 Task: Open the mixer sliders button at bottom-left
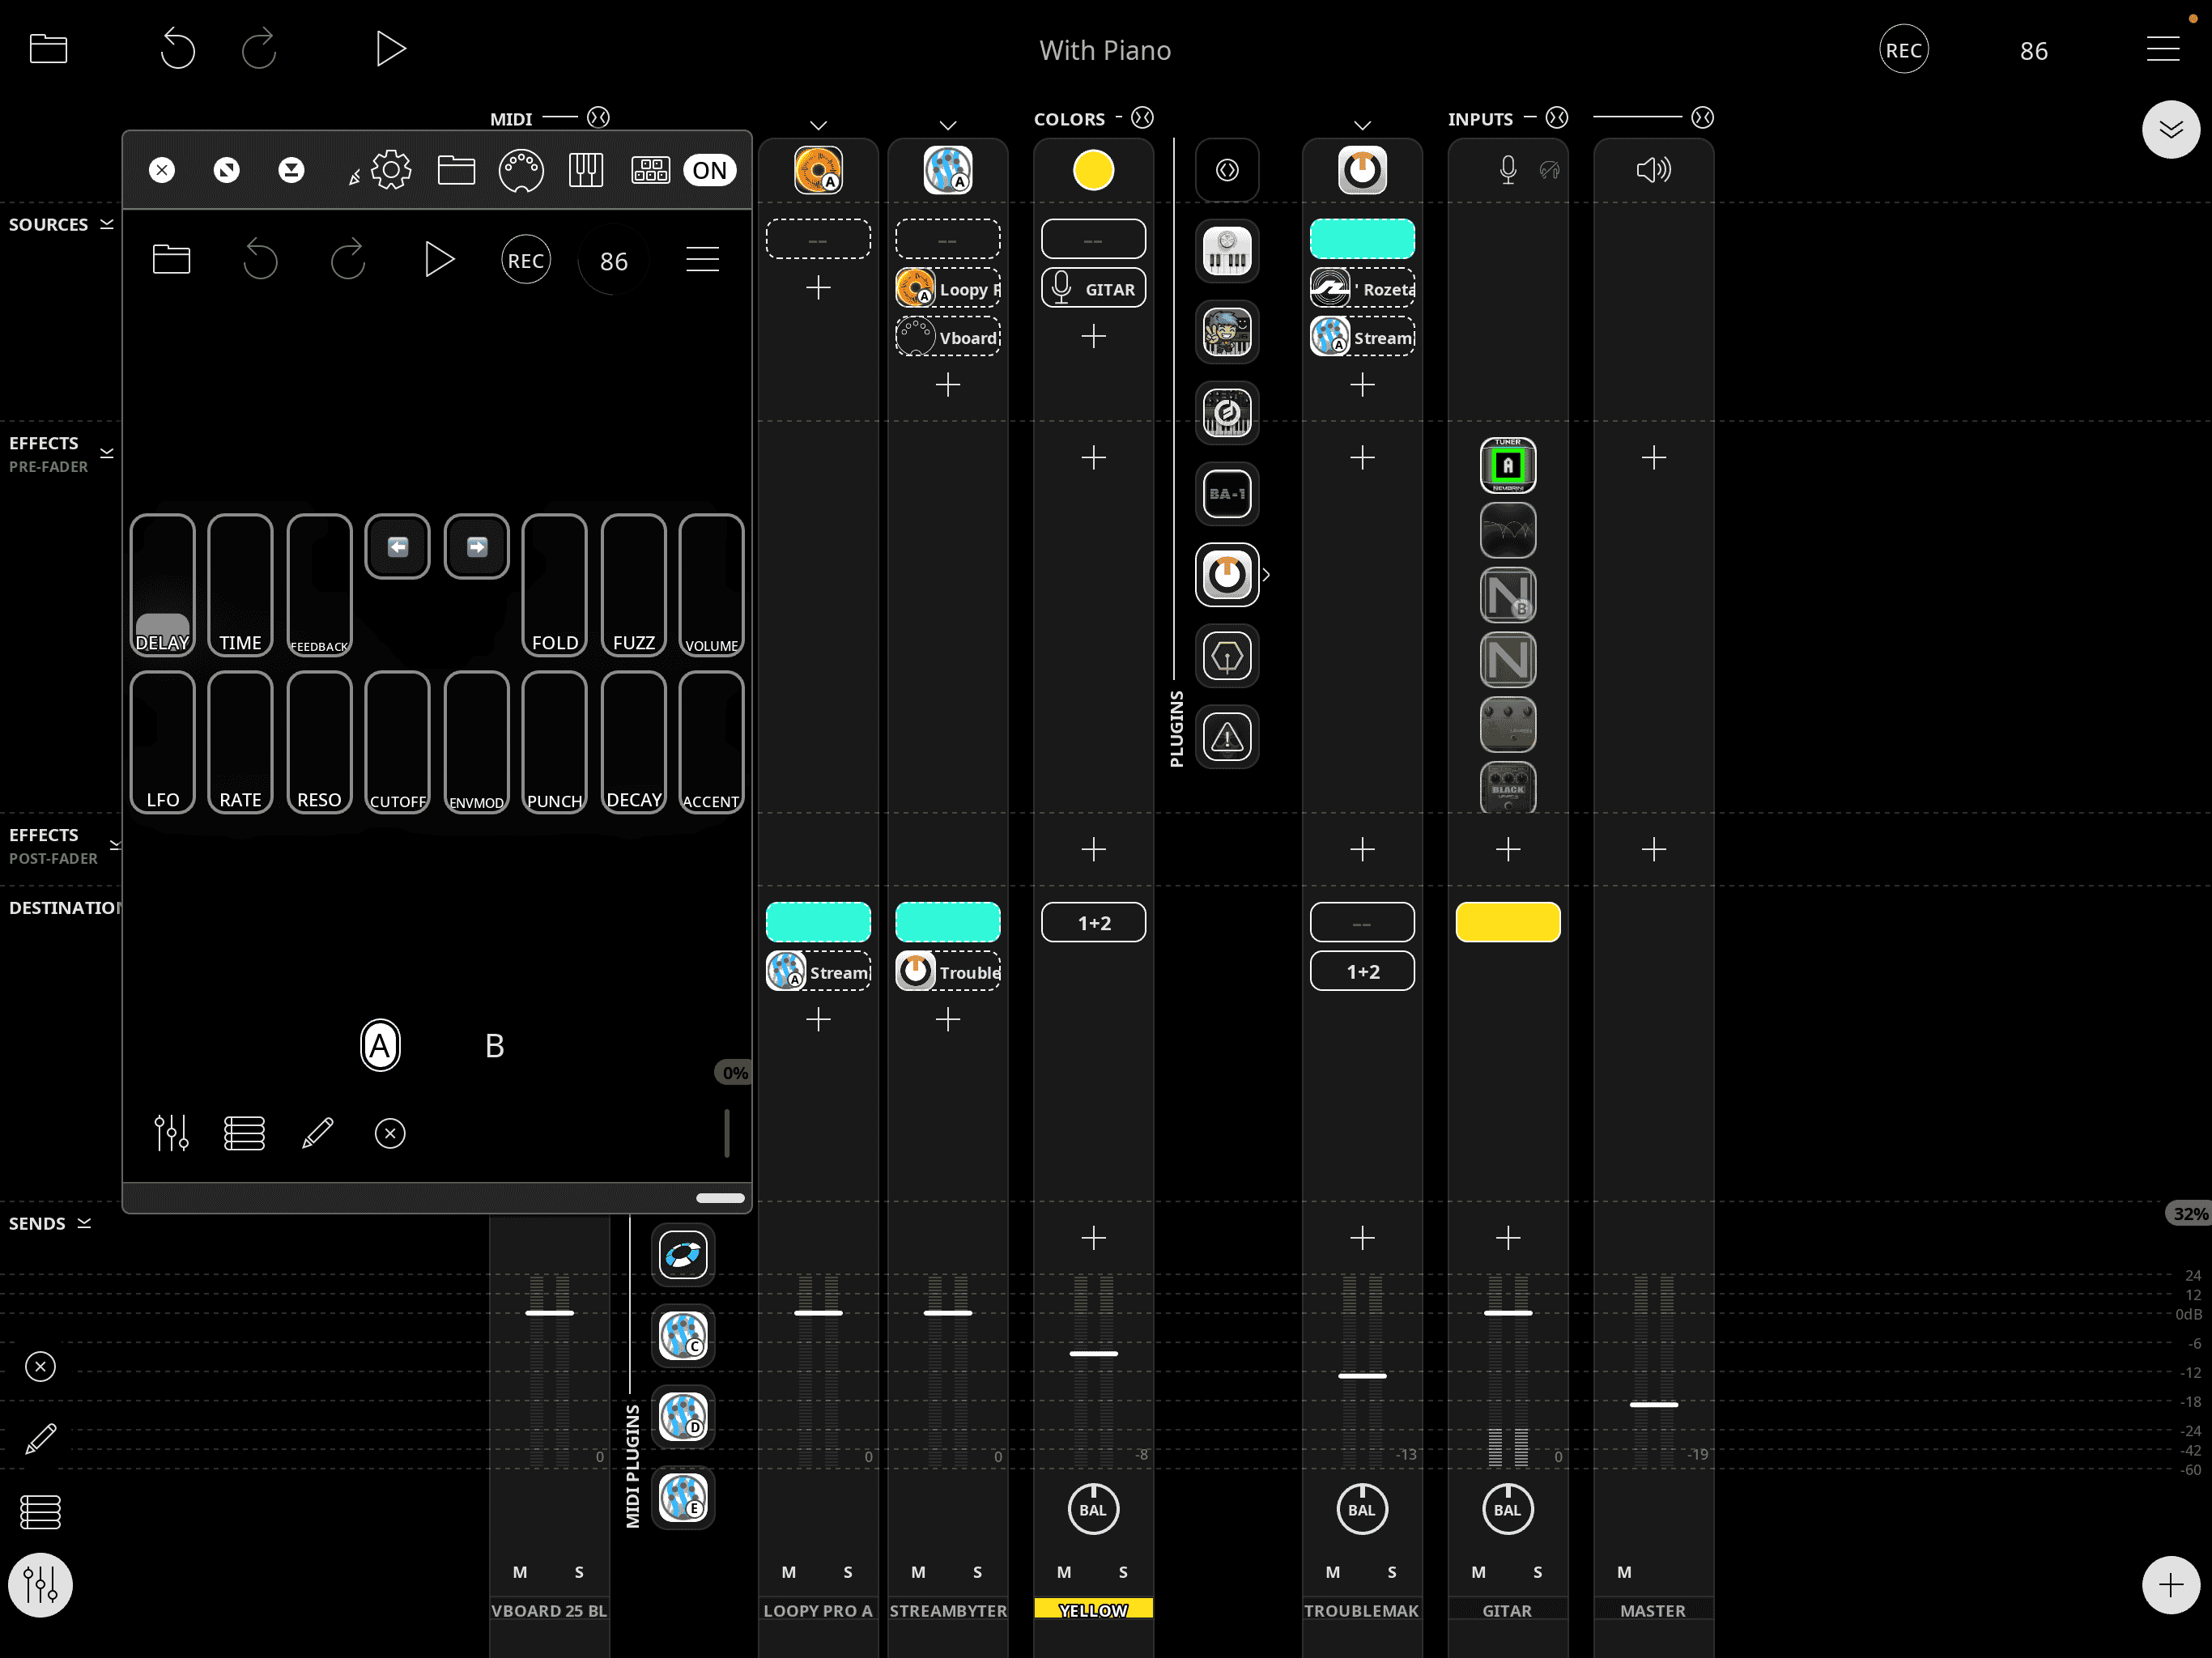coord(40,1584)
